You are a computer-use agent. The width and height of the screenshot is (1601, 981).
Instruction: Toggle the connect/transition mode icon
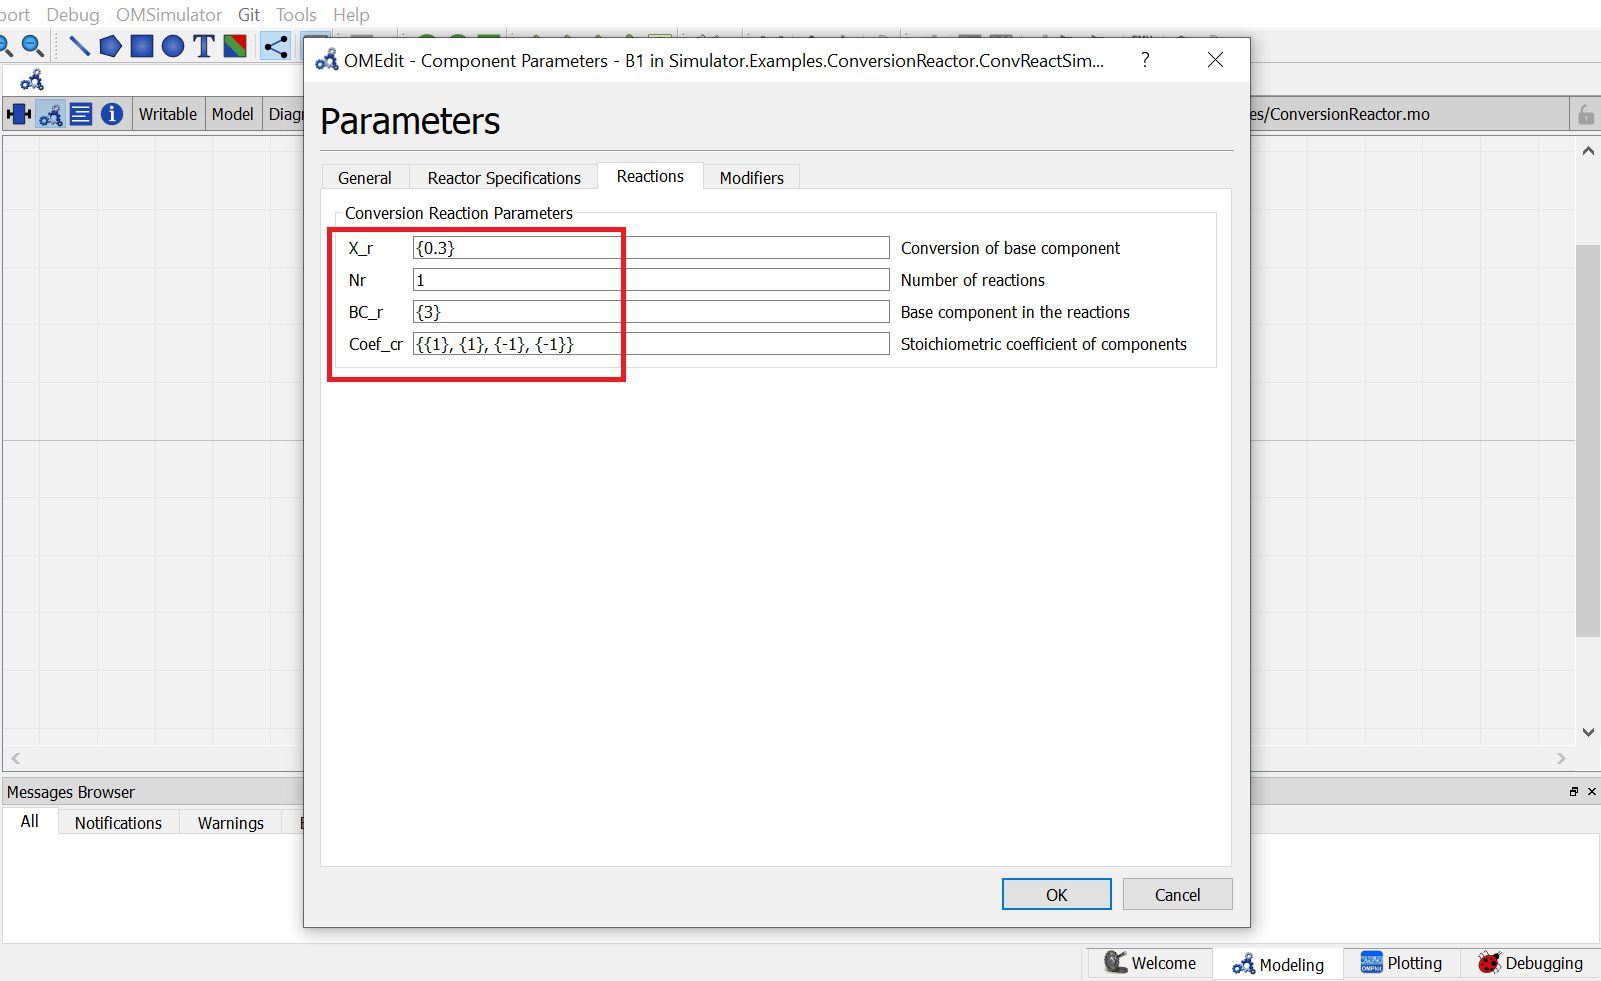[275, 46]
